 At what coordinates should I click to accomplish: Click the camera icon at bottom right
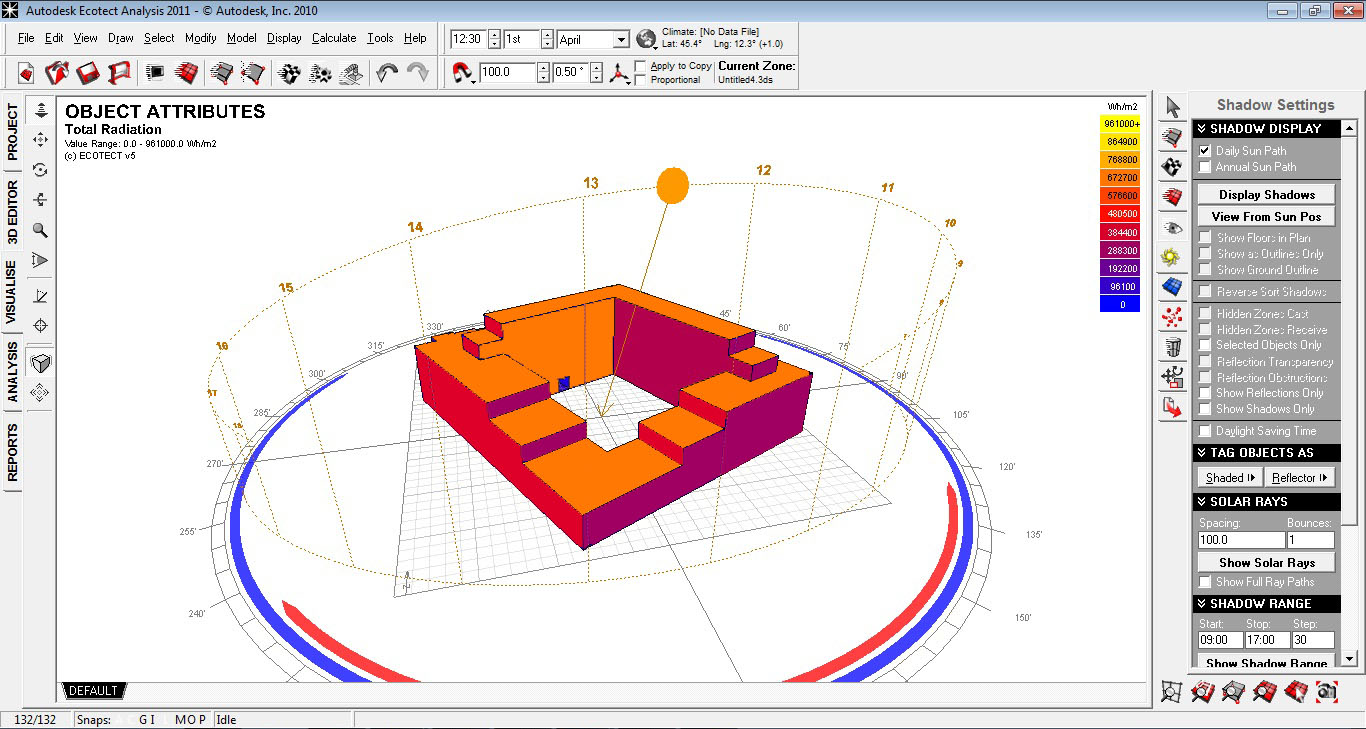(1327, 690)
